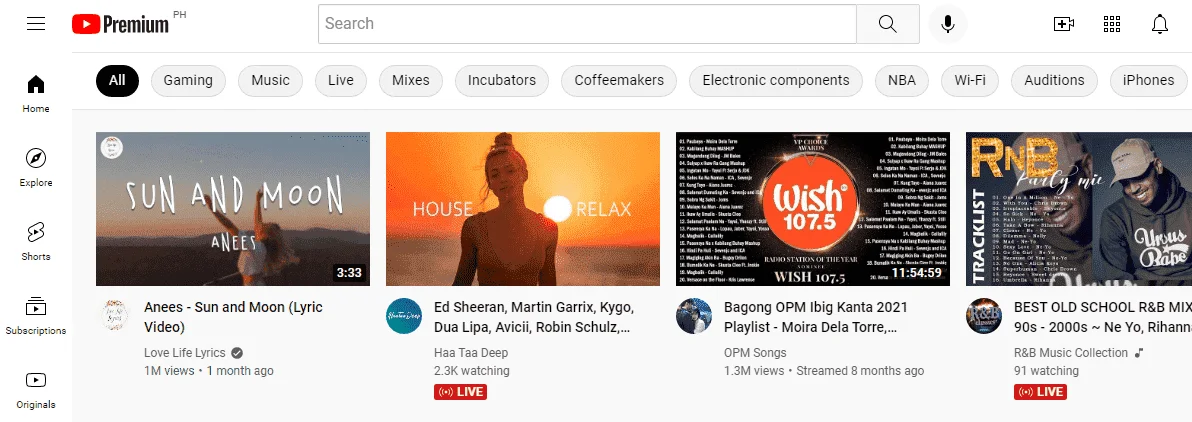Open title 'Ed Sheeran, Martin Garrix, Kygo'
The width and height of the screenshot is (1192, 422).
click(x=534, y=317)
